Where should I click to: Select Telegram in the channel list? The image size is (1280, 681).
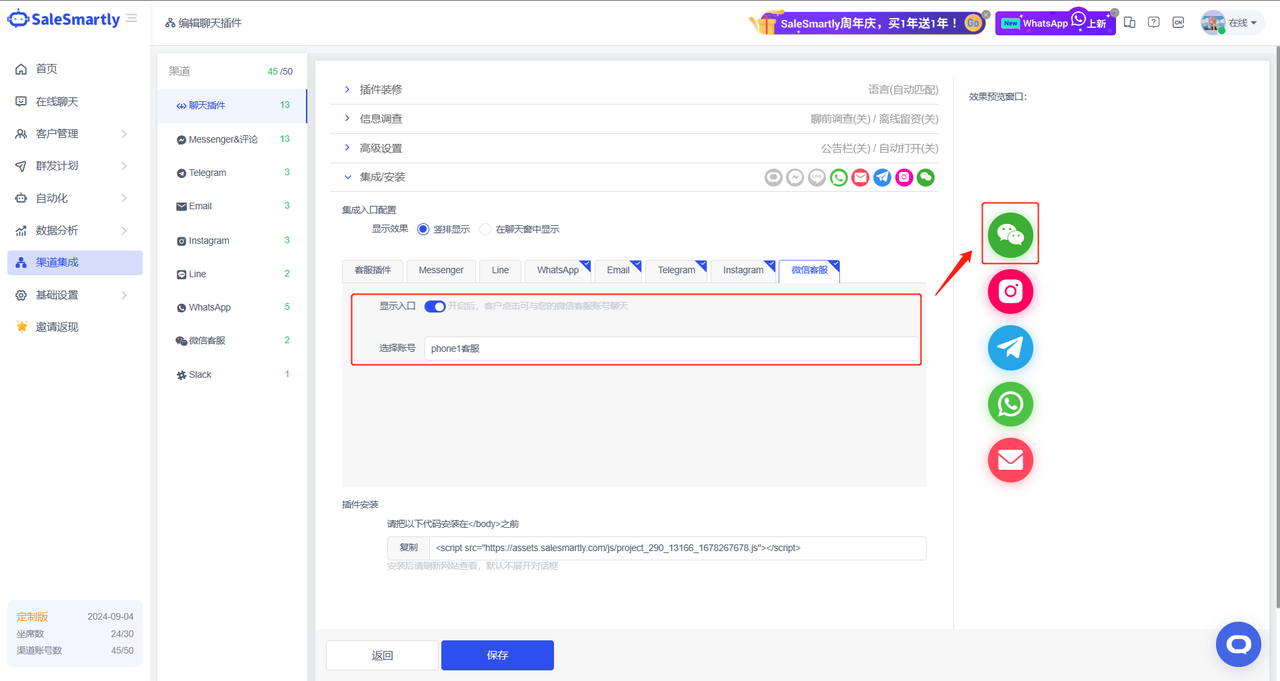click(232, 173)
